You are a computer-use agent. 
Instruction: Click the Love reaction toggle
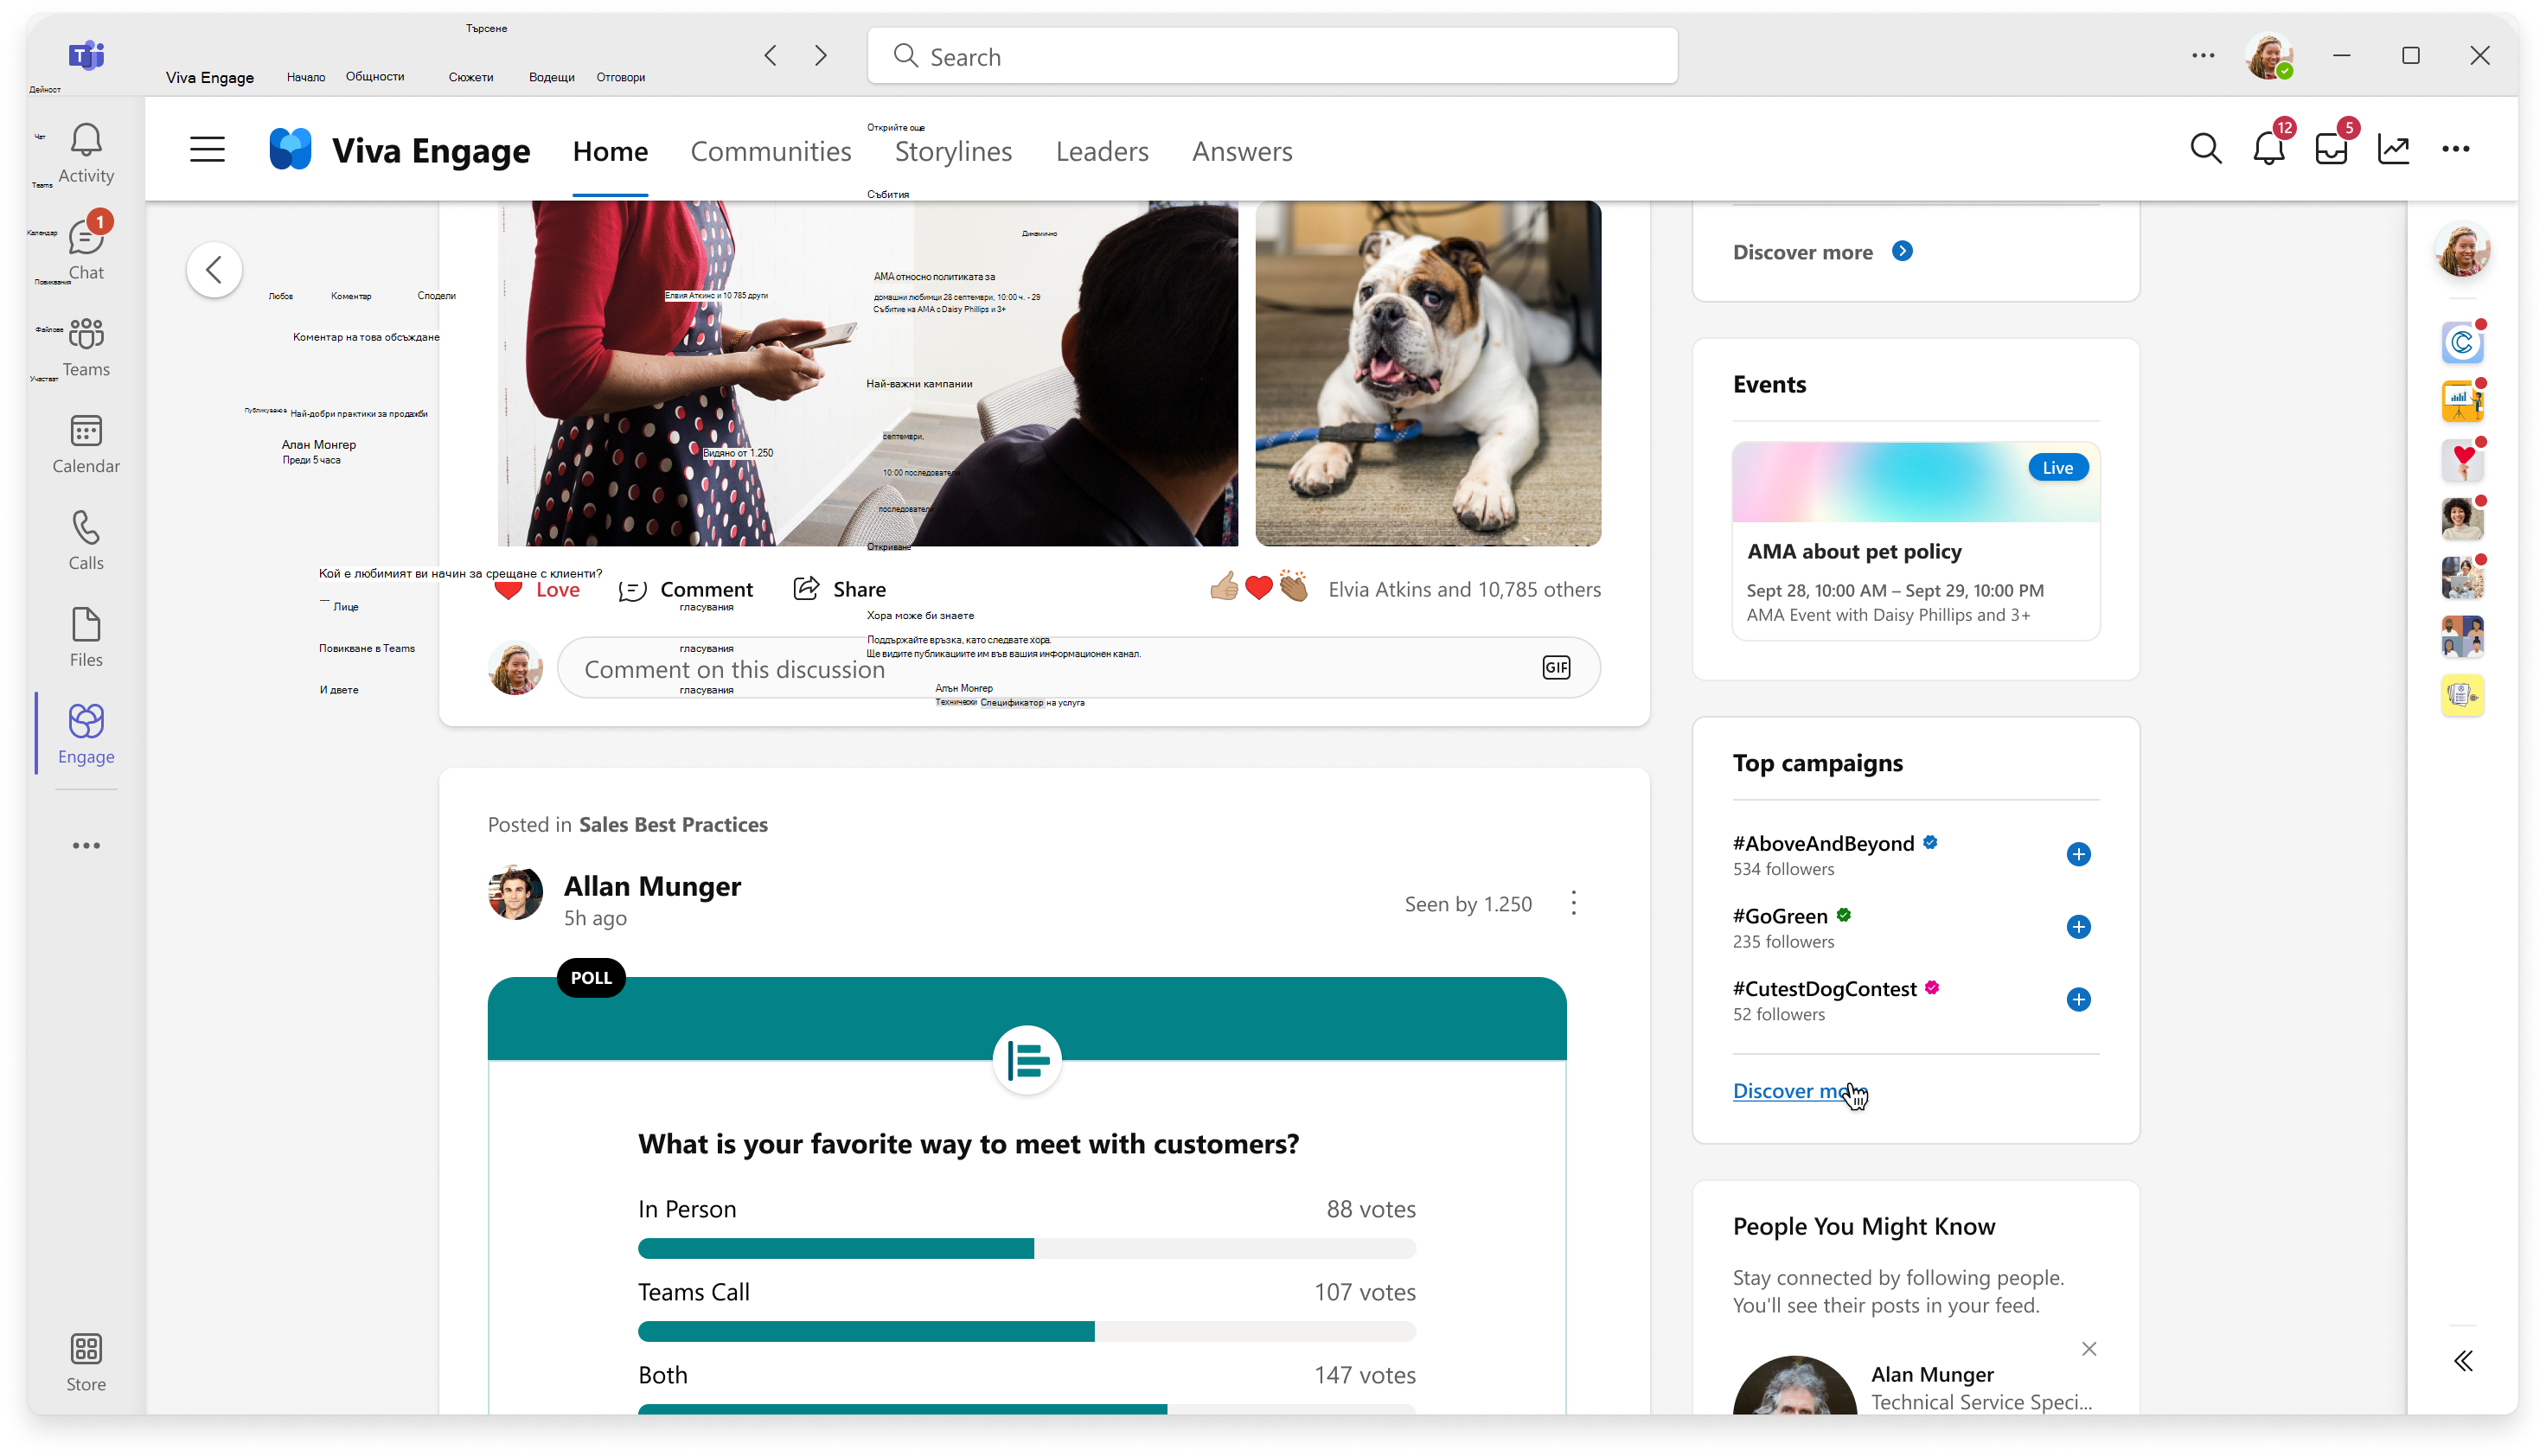(x=534, y=589)
